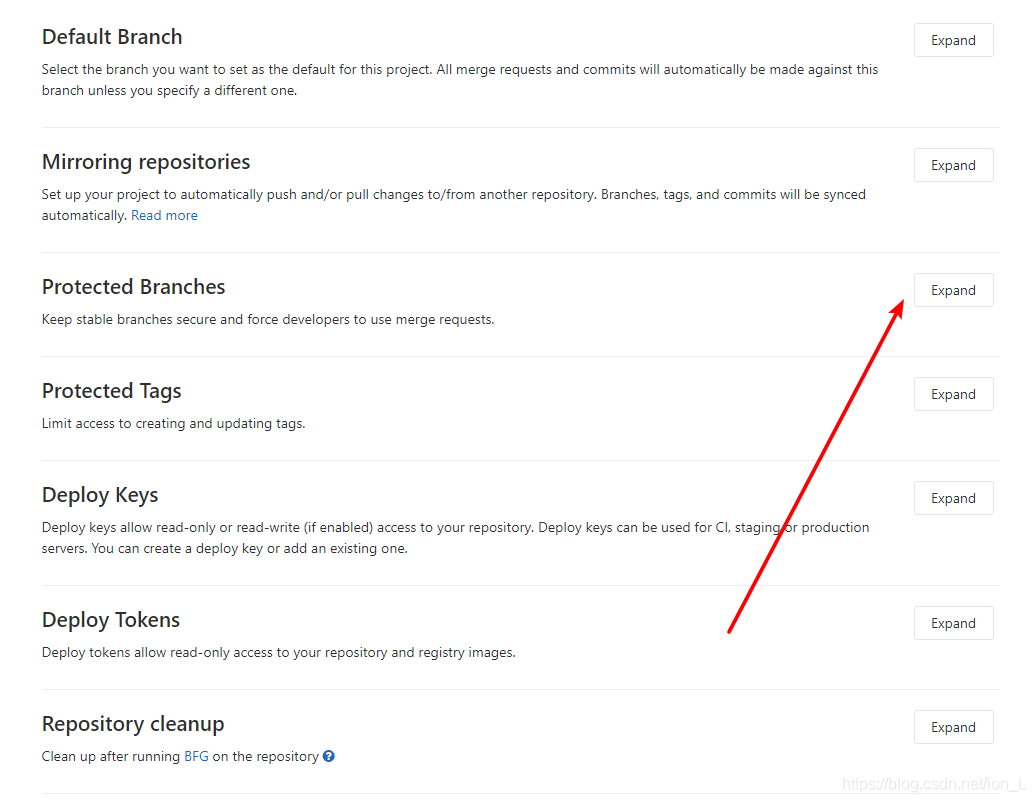Expand the Repository cleanup section
Viewport: 1036px width, 802px height.
click(953, 727)
